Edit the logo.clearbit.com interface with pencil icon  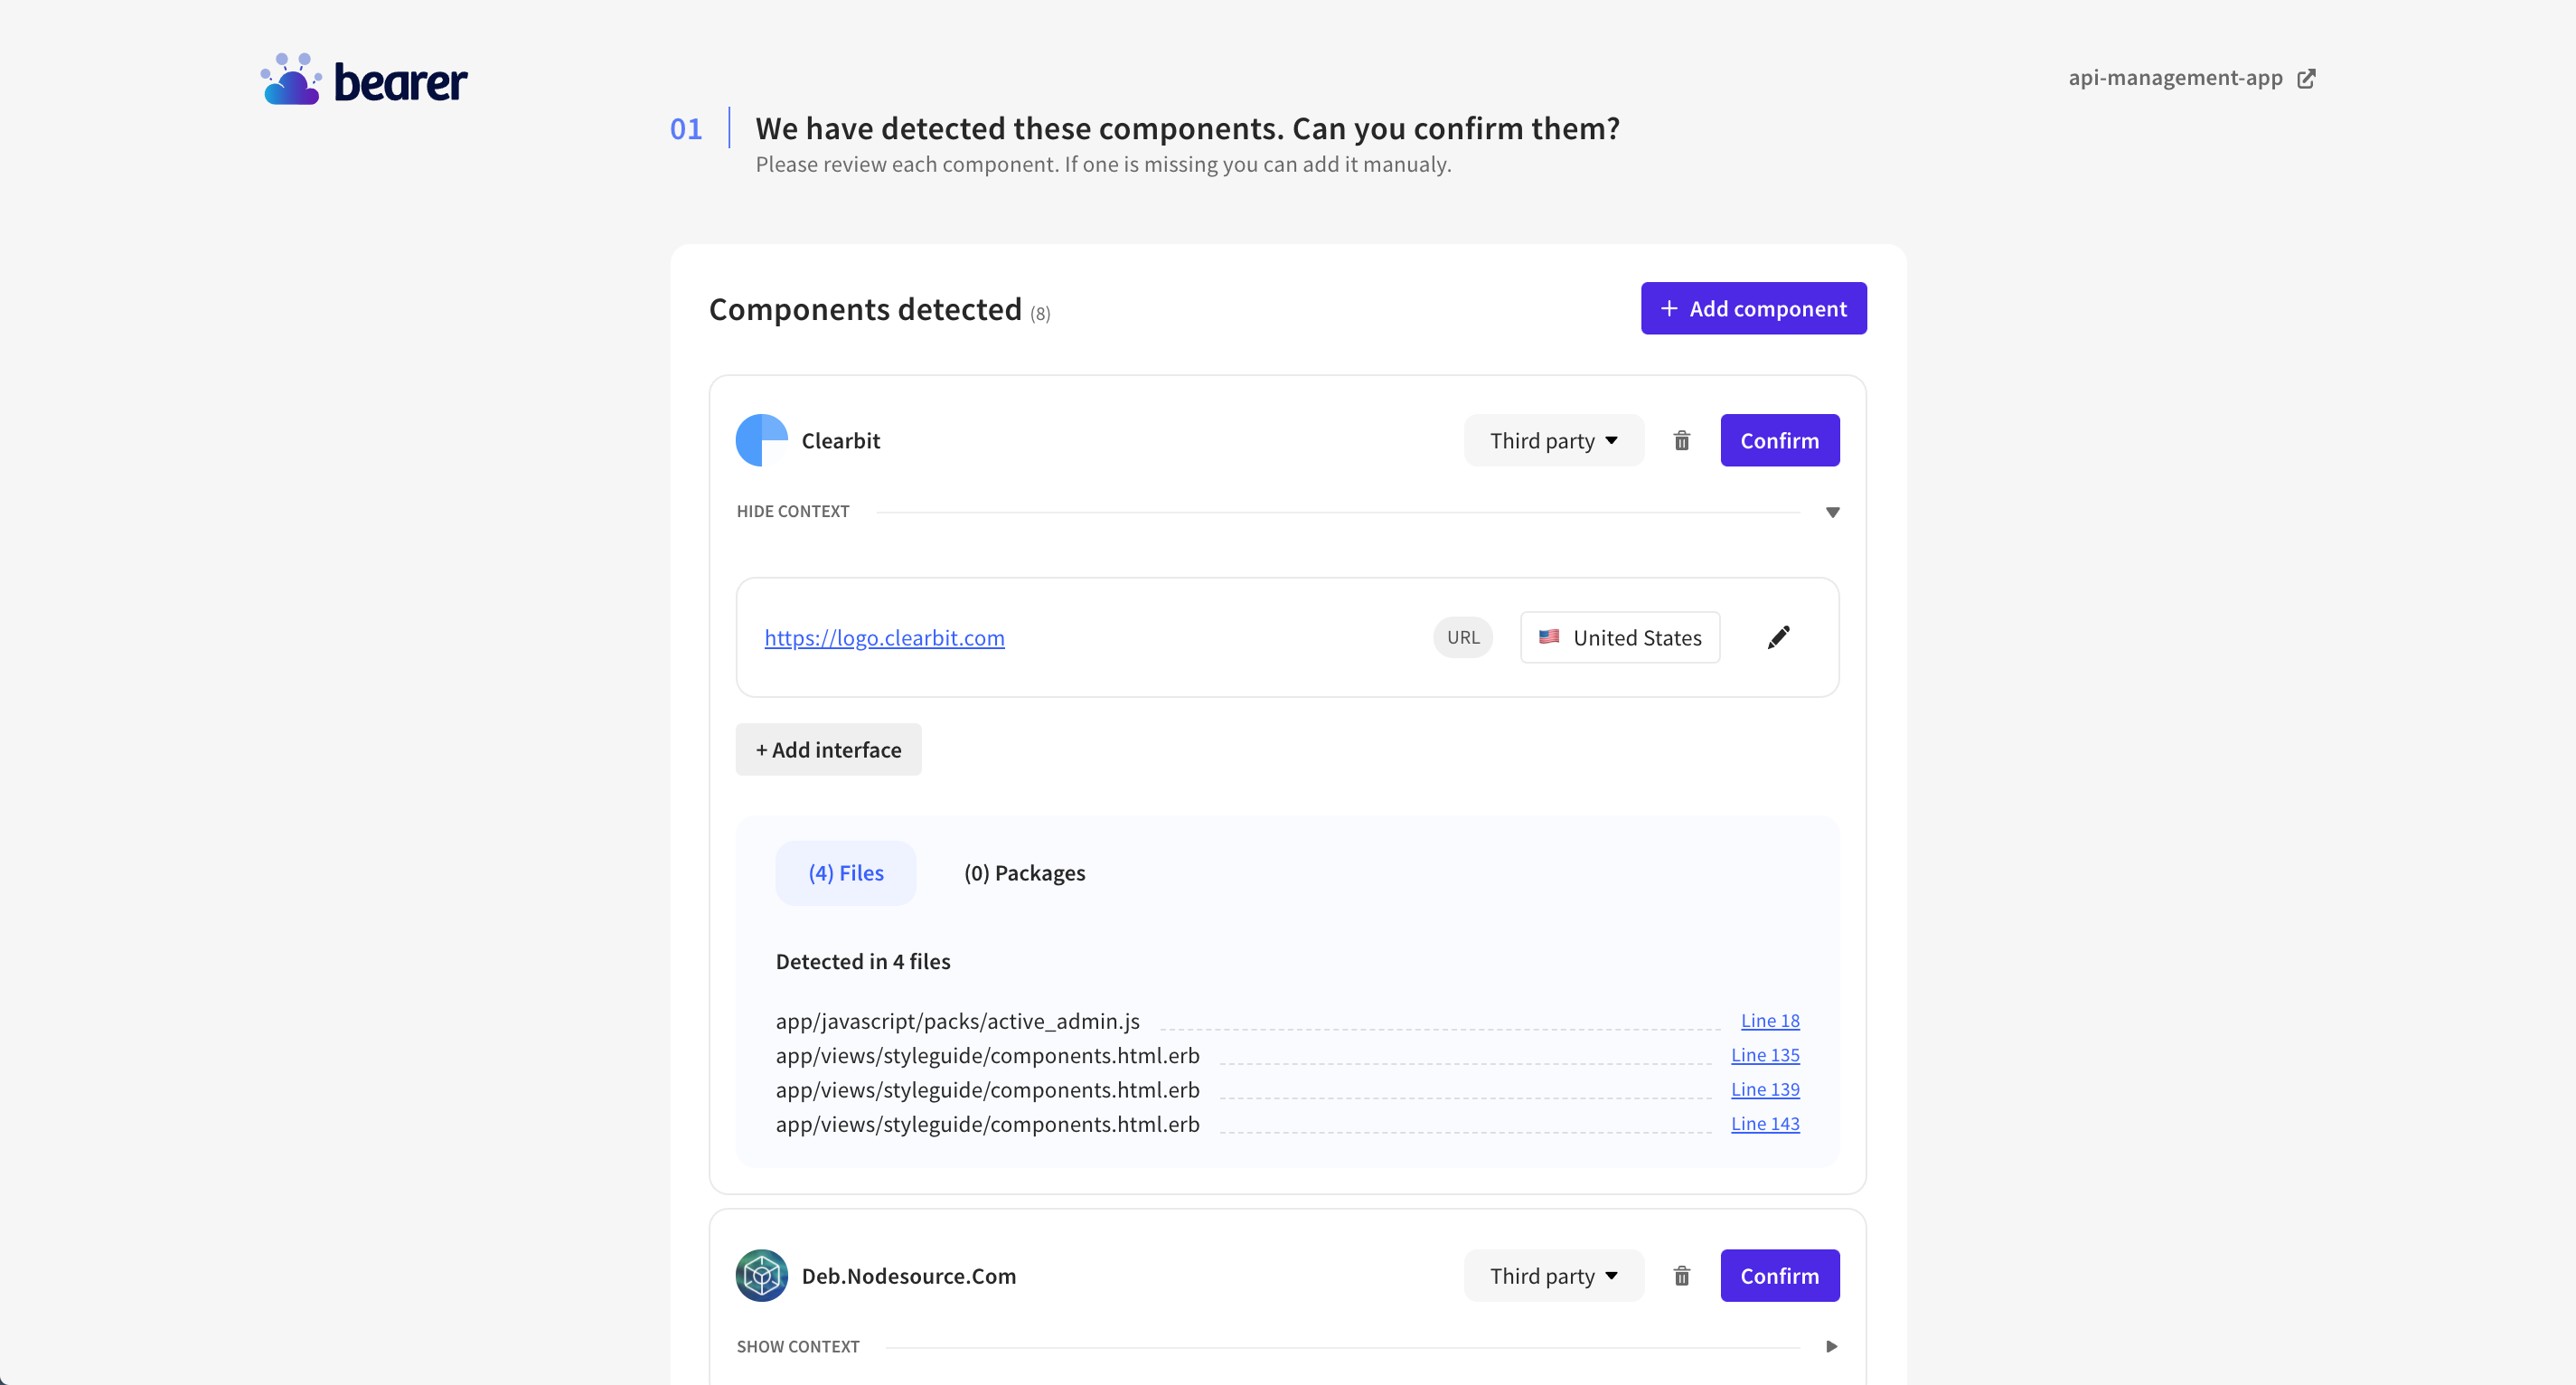click(1779, 637)
